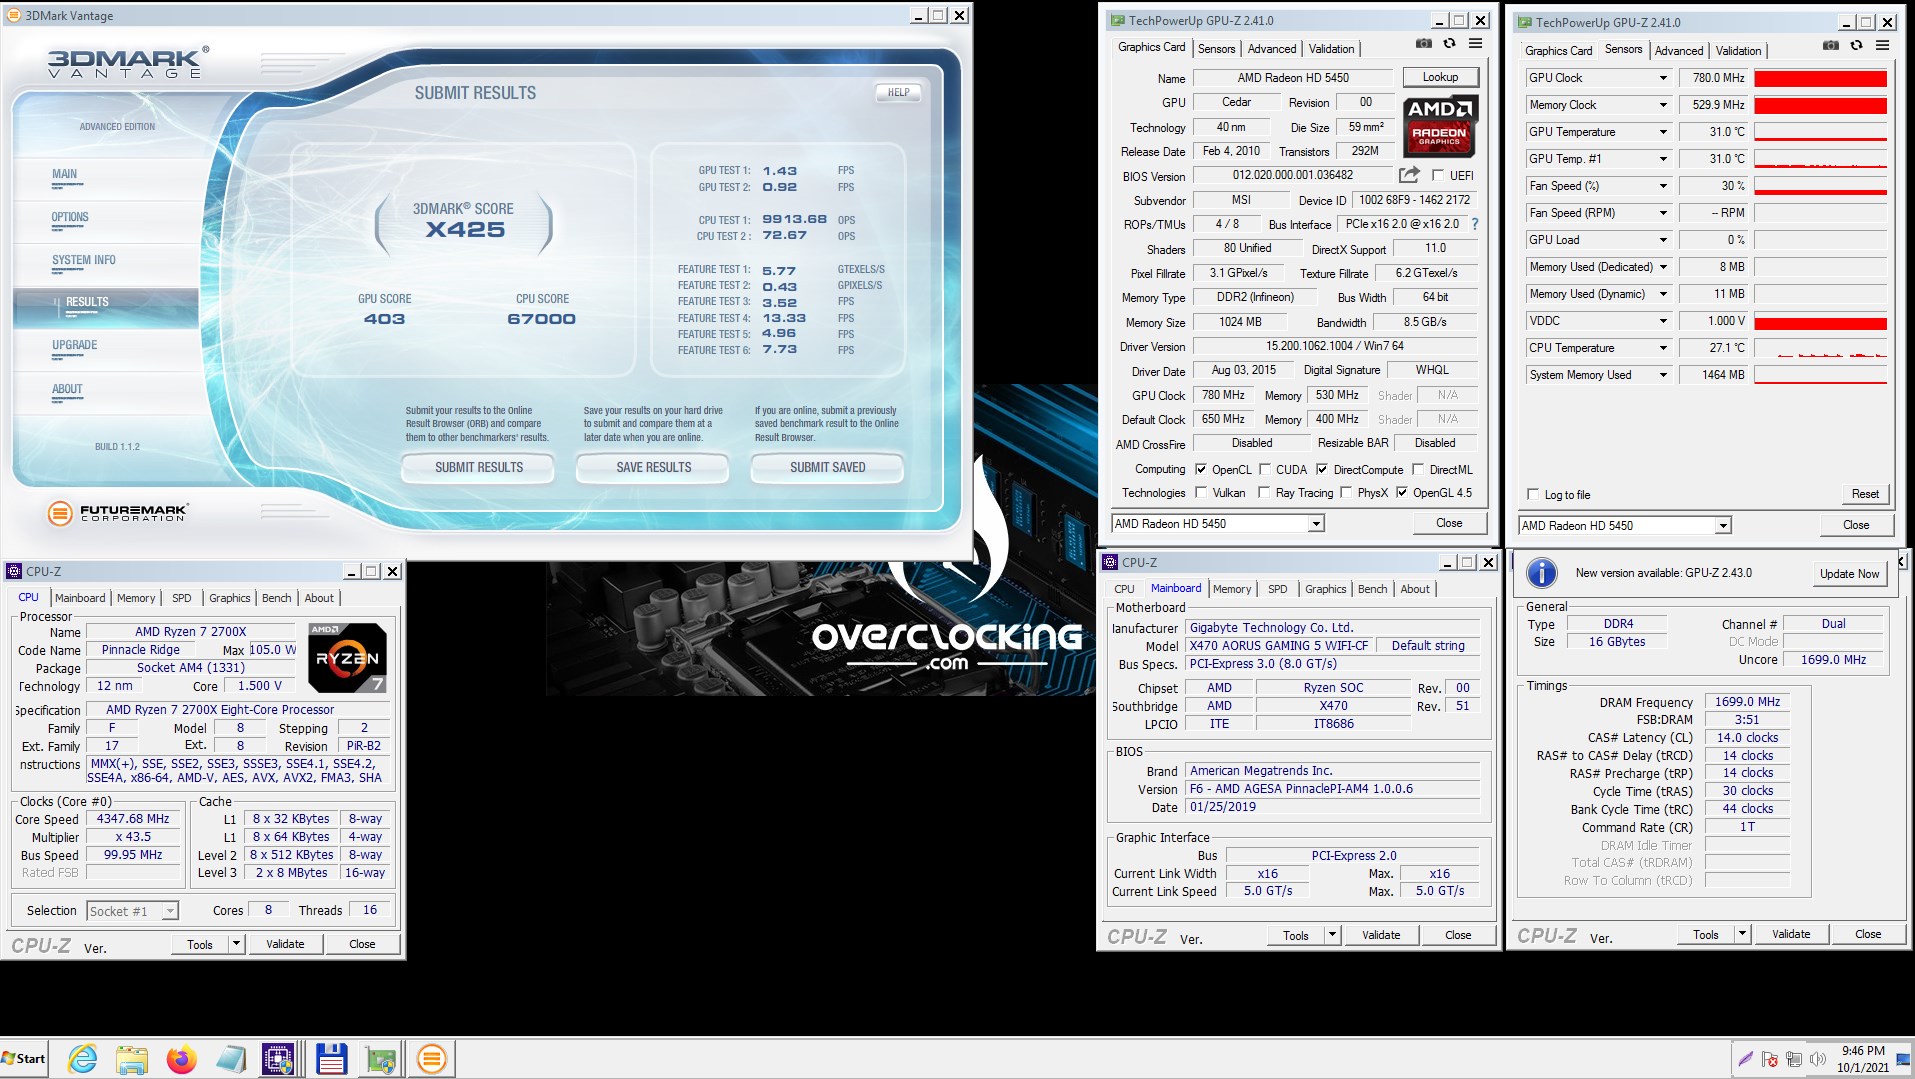Switch to GPU-Z via its taskbar icon
Image resolution: width=1915 pixels, height=1079 pixels.
pos(381,1059)
